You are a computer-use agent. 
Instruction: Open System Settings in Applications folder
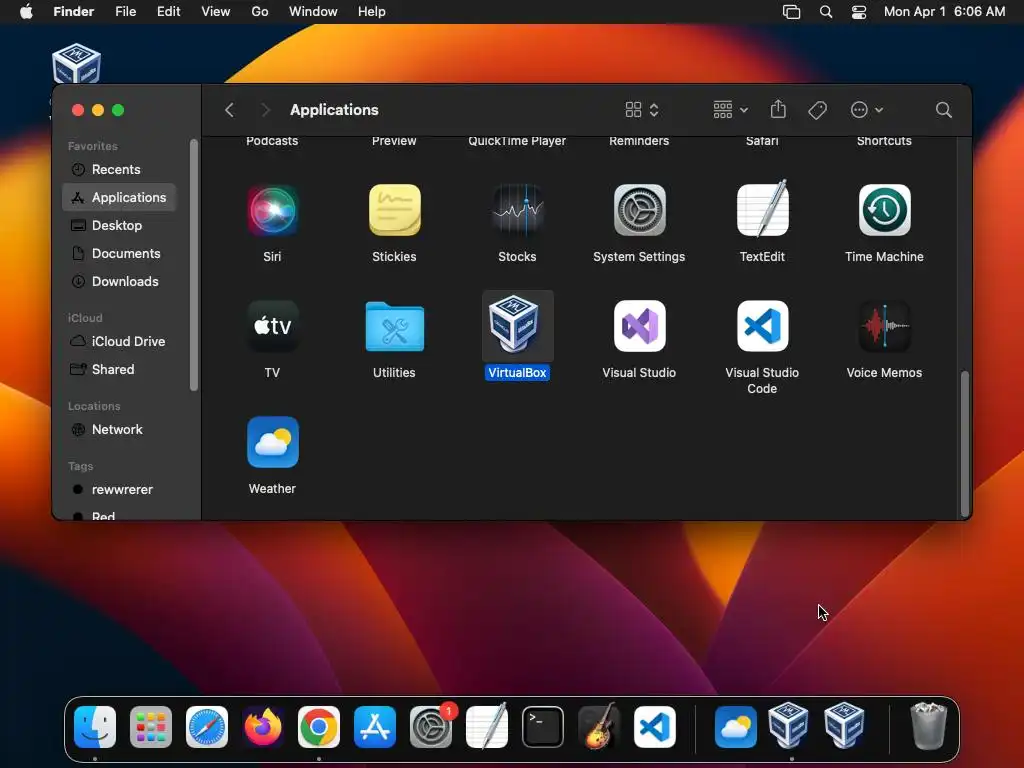tap(639, 210)
